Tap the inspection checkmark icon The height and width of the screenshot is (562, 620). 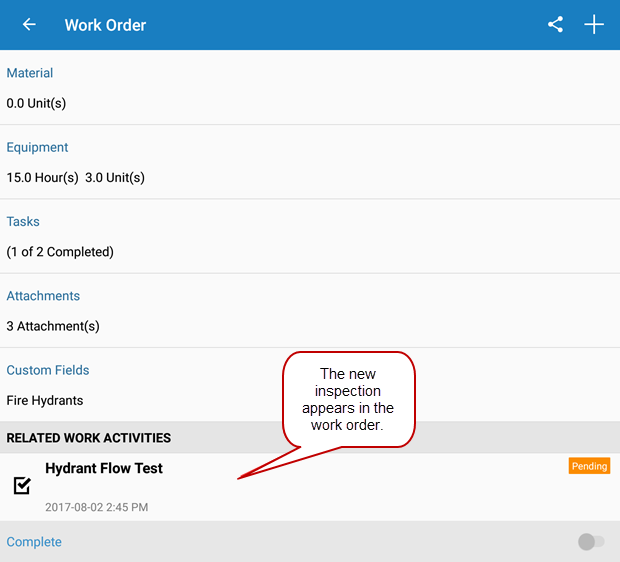click(x=22, y=486)
